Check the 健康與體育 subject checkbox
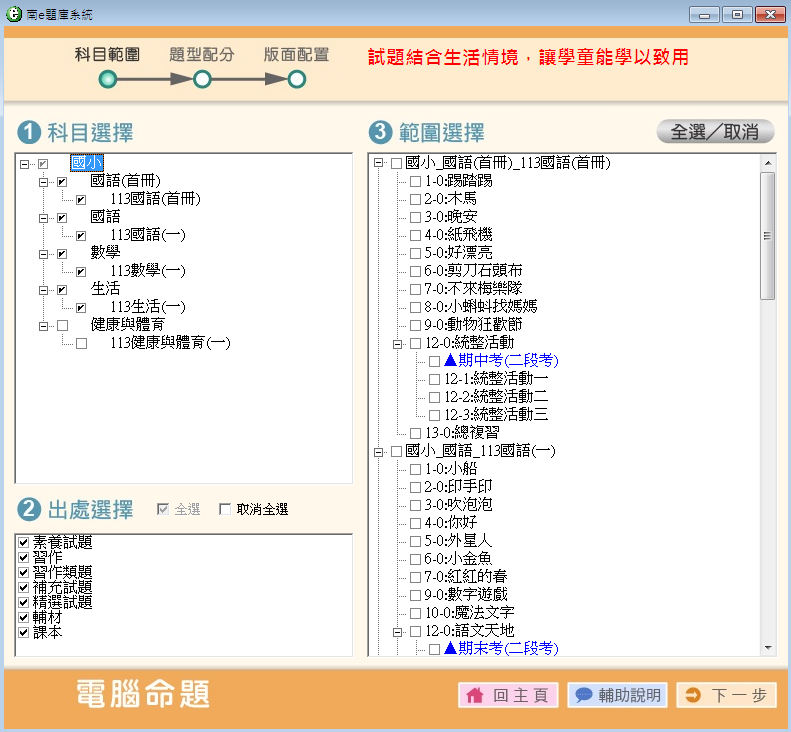Viewport: 791px width, 732px height. coord(63,326)
